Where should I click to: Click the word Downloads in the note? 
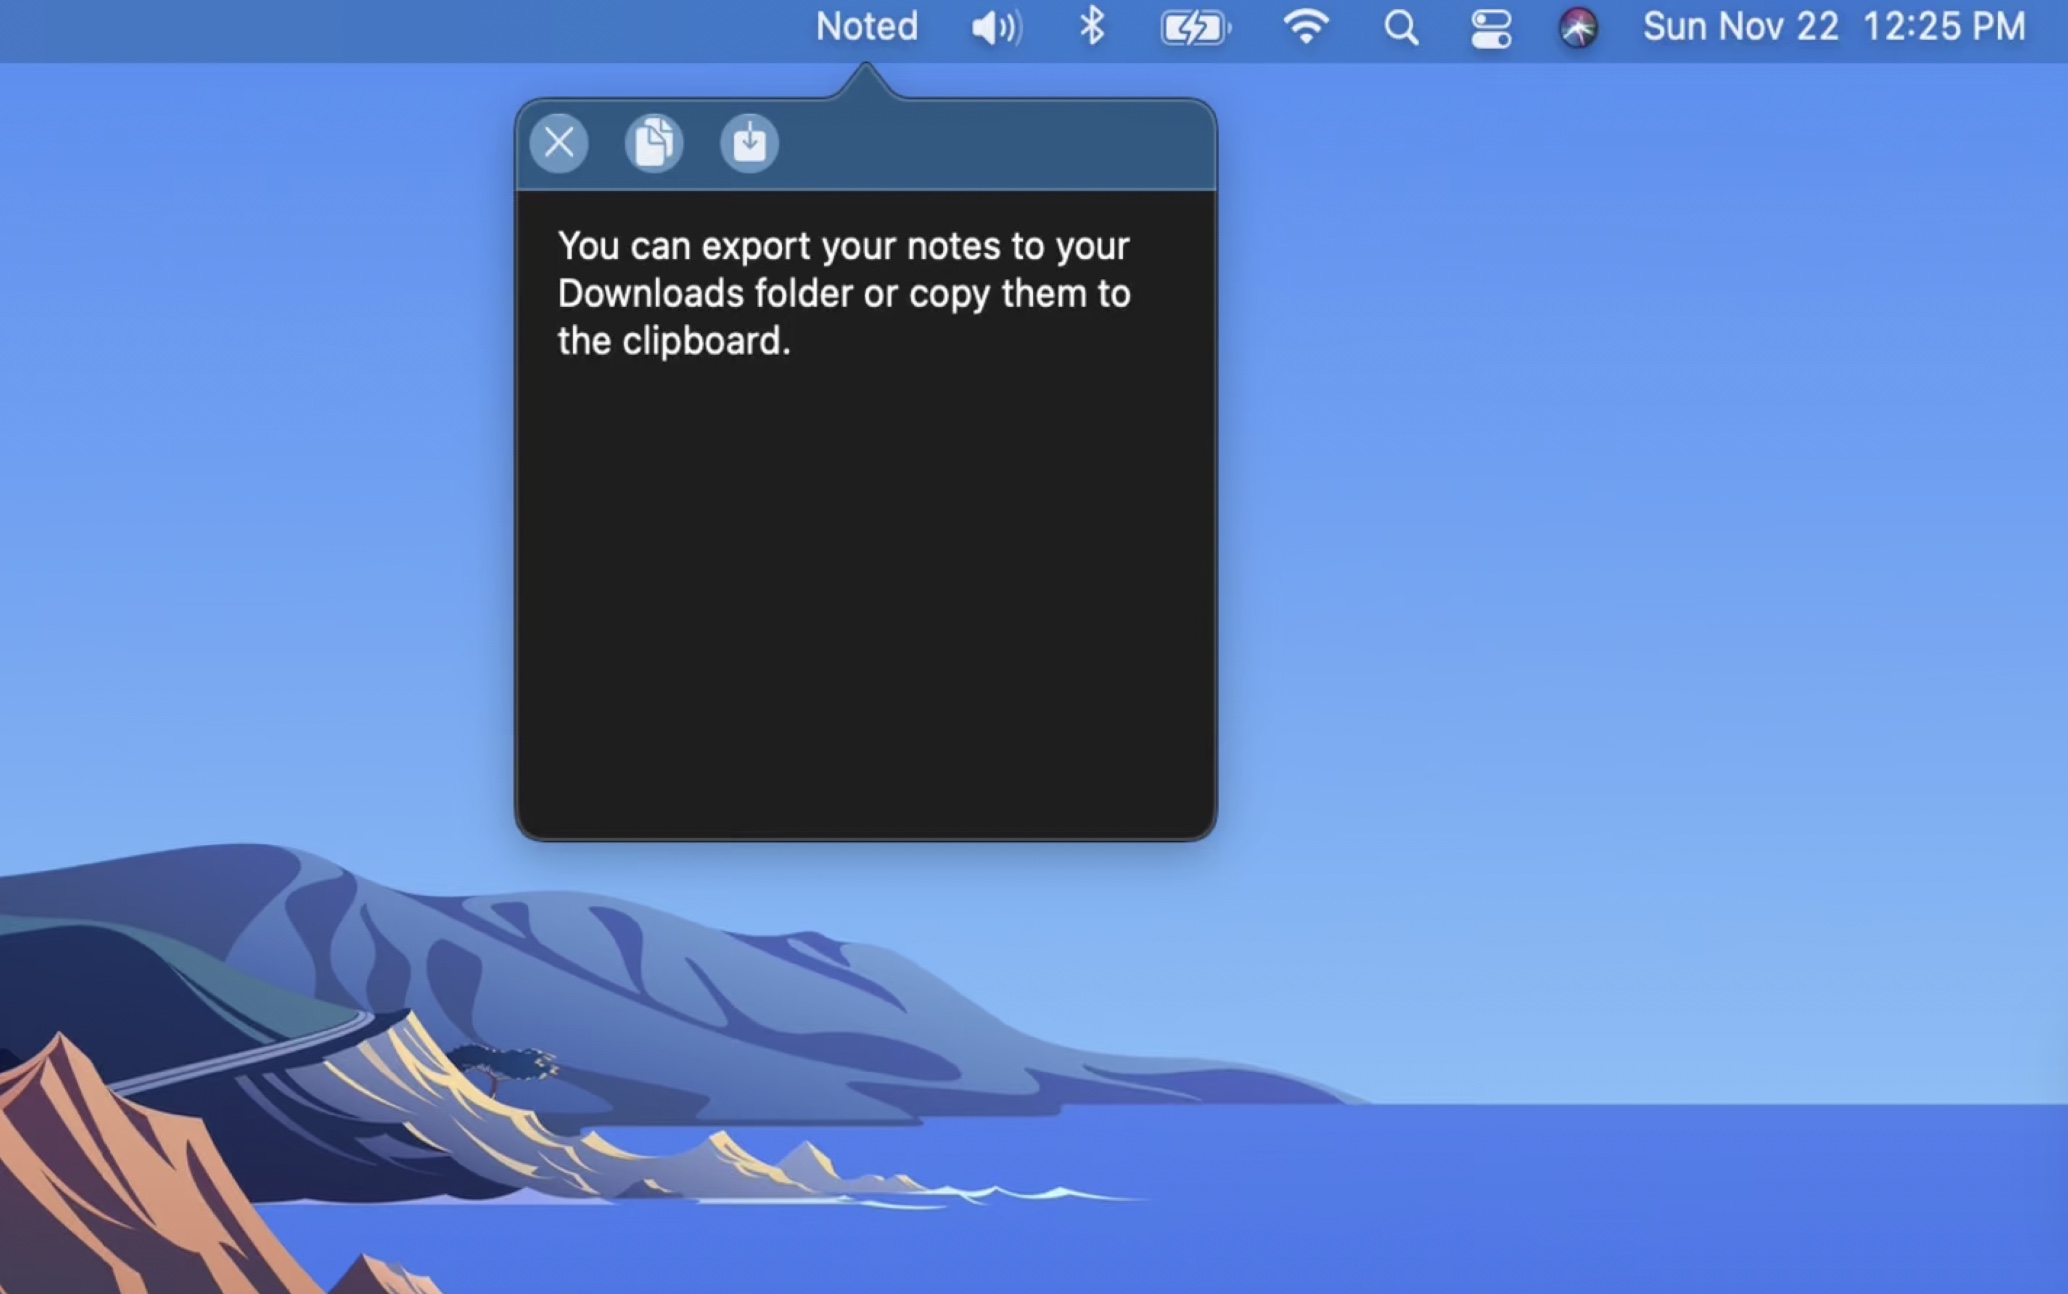(650, 294)
